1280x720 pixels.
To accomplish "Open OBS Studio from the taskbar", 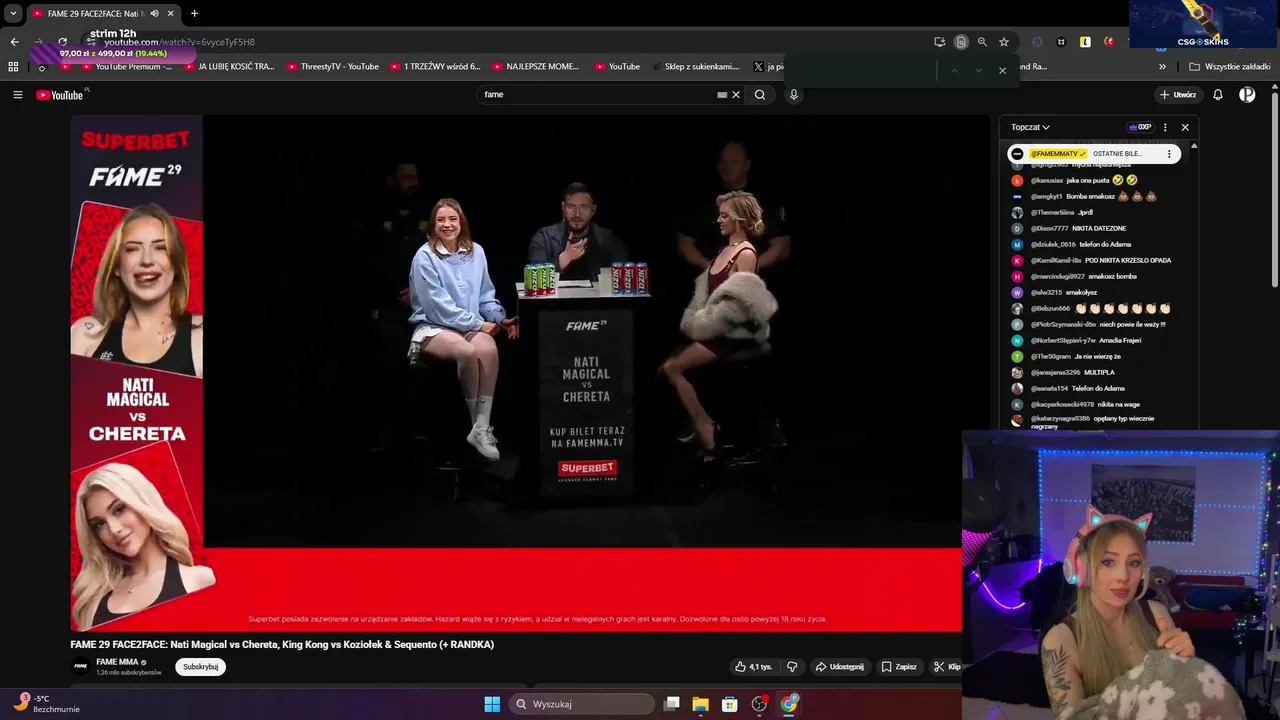I will [759, 704].
